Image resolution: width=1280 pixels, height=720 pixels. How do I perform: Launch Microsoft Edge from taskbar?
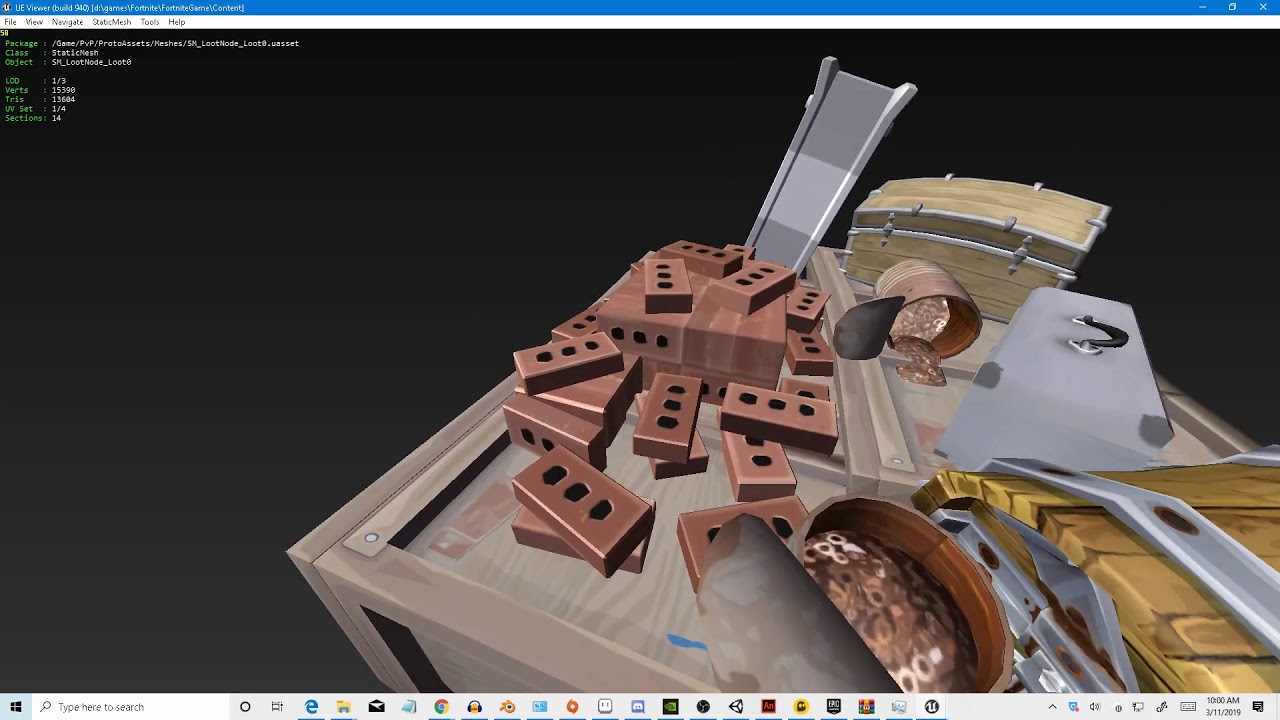pos(311,707)
